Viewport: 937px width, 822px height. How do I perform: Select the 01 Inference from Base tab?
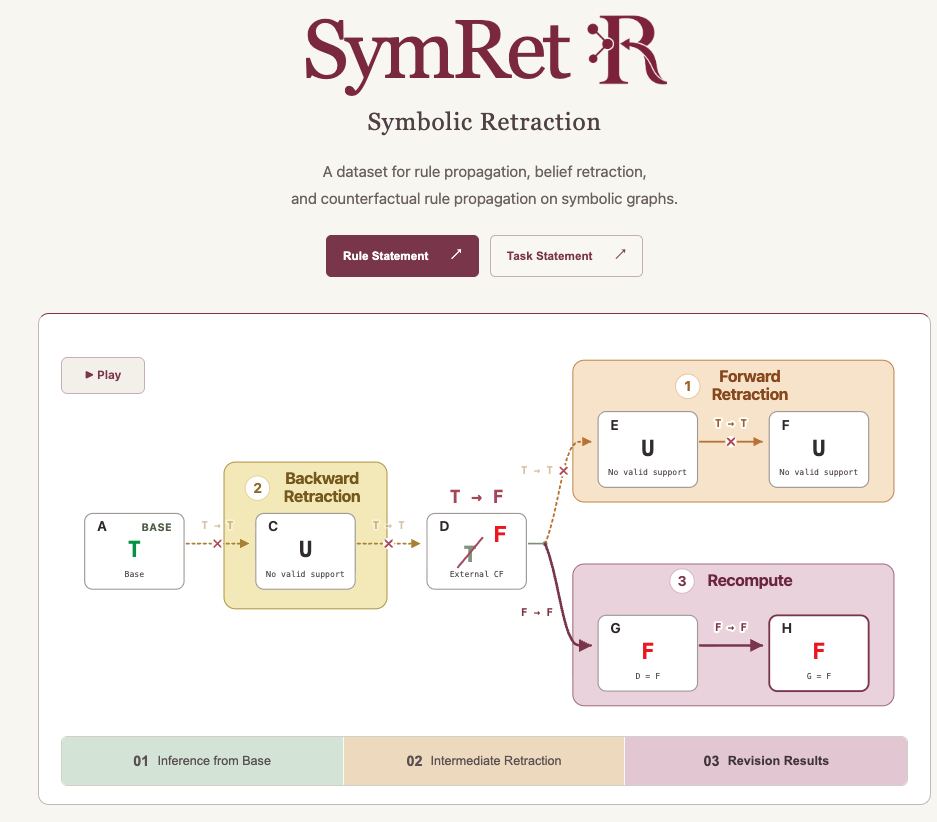pyautogui.click(x=203, y=760)
